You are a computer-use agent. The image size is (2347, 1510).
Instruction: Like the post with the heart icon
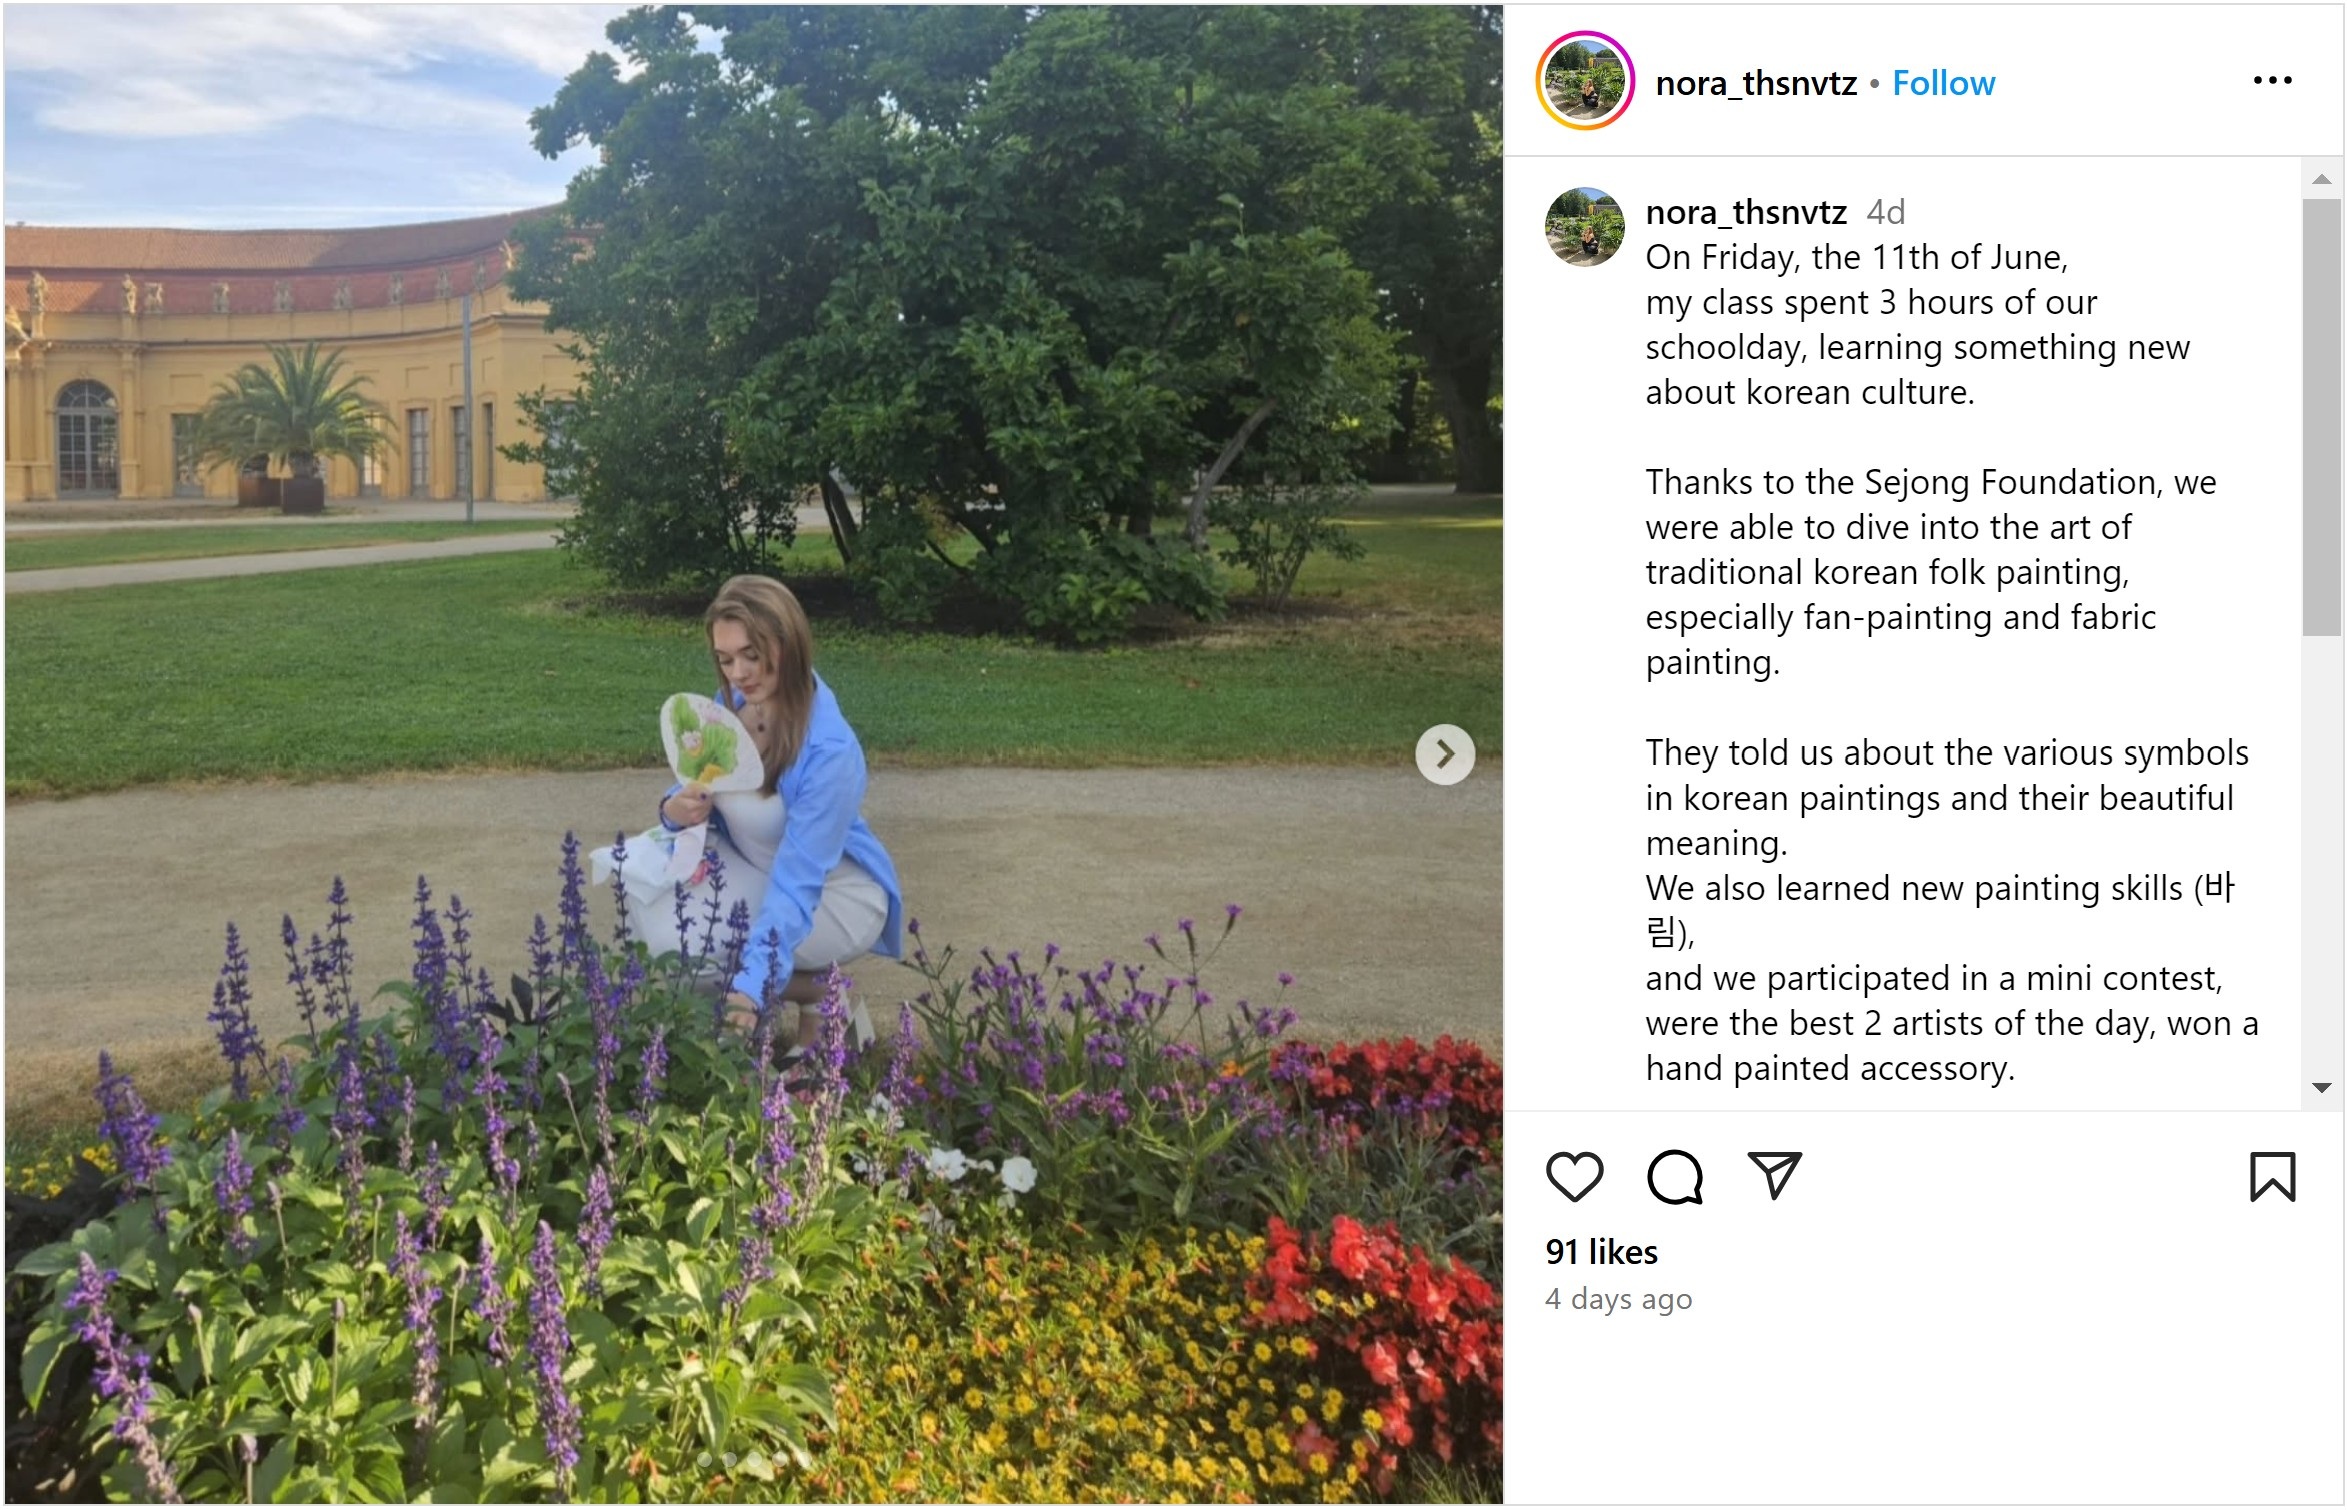click(1574, 1176)
